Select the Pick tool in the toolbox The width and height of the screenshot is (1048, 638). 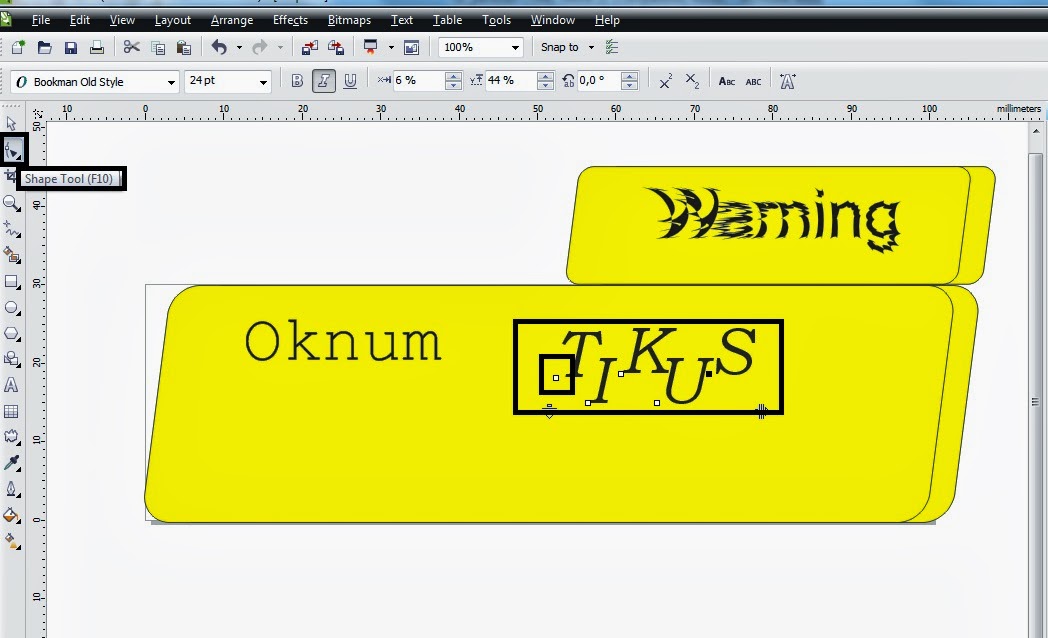11,124
